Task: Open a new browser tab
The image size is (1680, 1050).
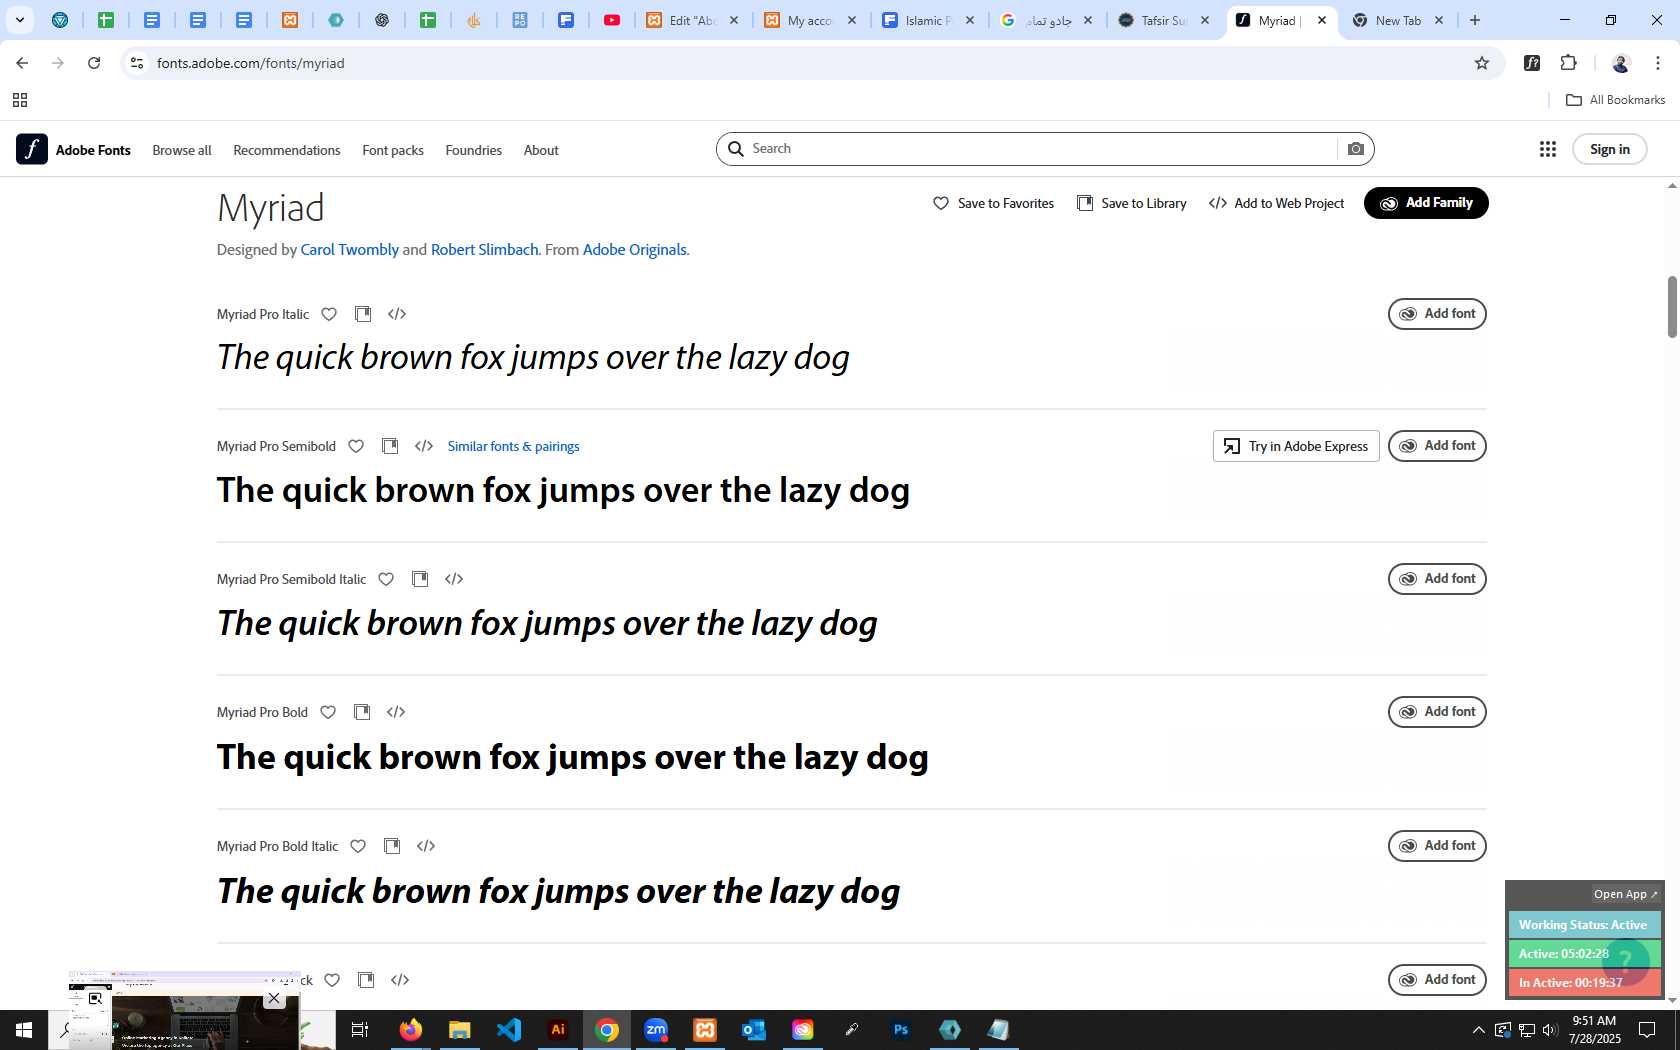Action: coord(1475,20)
